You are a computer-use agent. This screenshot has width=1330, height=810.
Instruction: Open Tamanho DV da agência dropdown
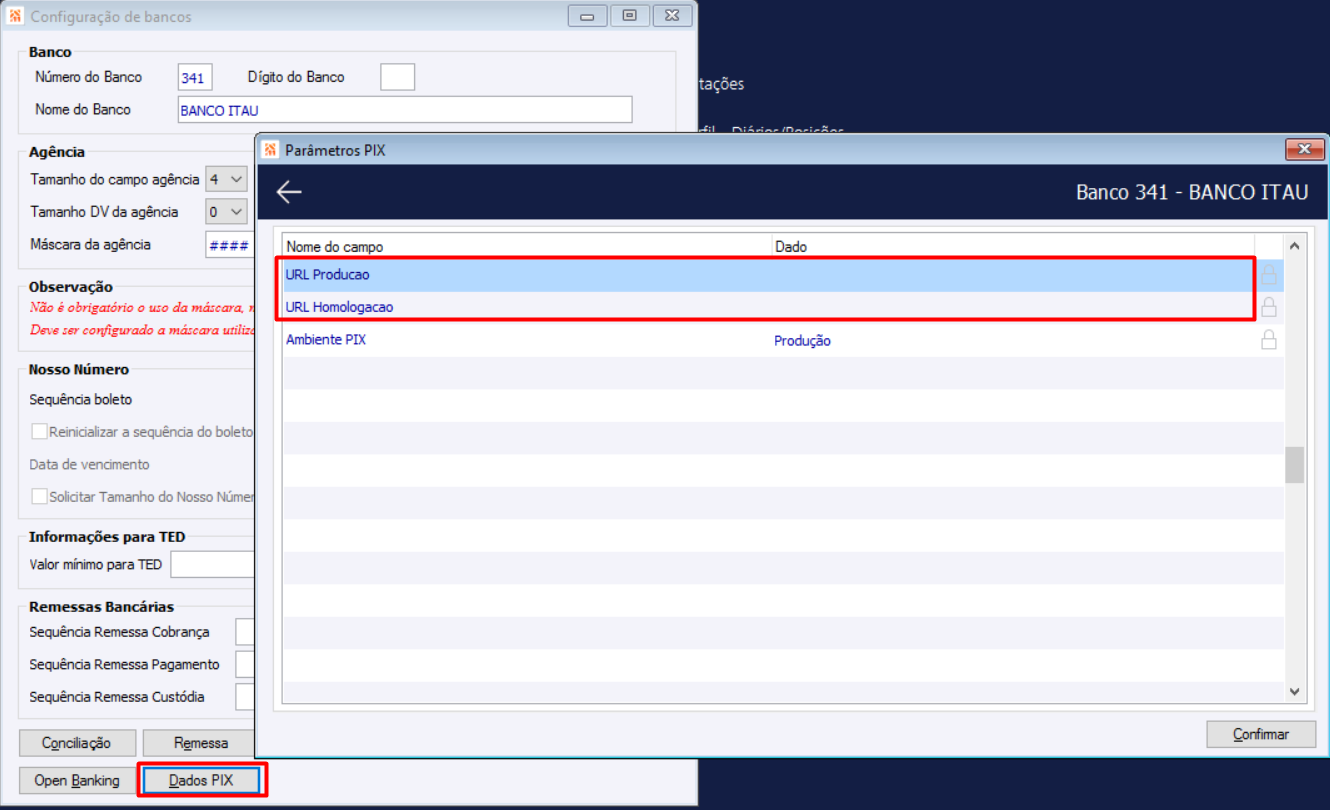(226, 212)
